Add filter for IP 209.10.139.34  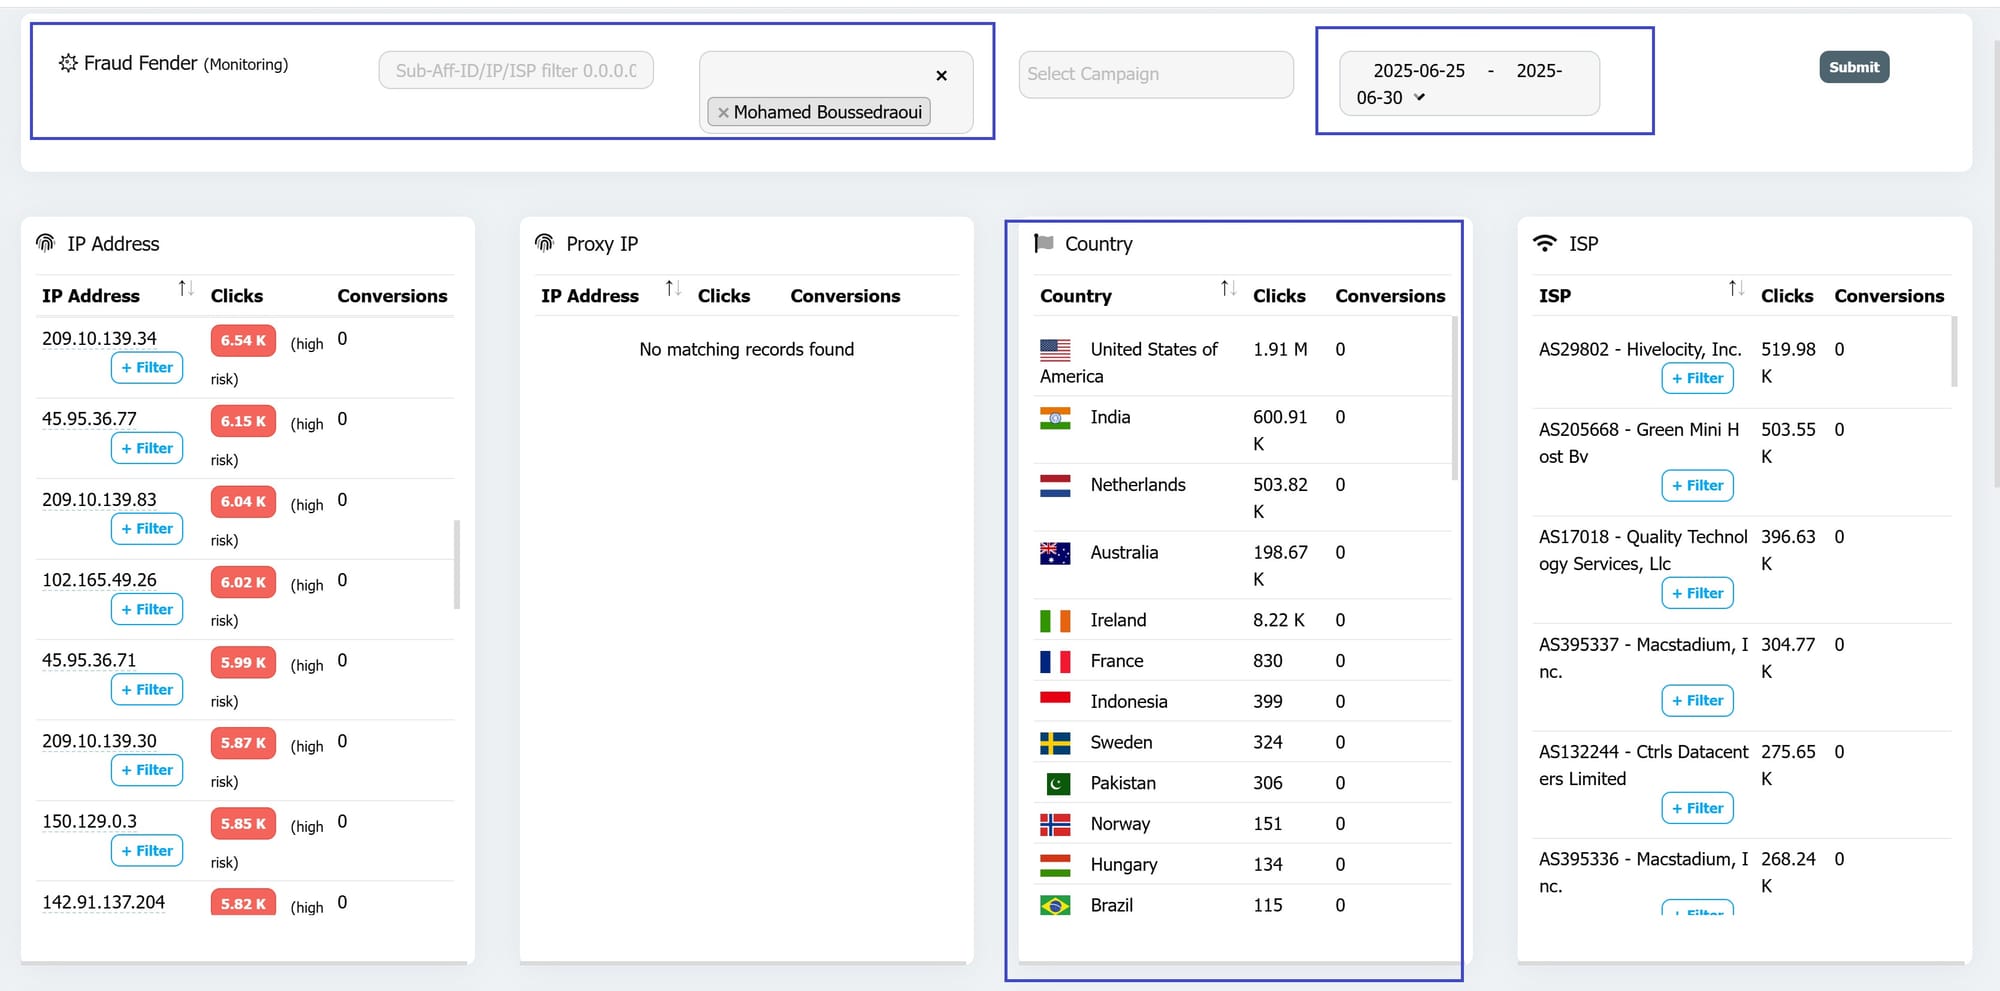coord(147,368)
